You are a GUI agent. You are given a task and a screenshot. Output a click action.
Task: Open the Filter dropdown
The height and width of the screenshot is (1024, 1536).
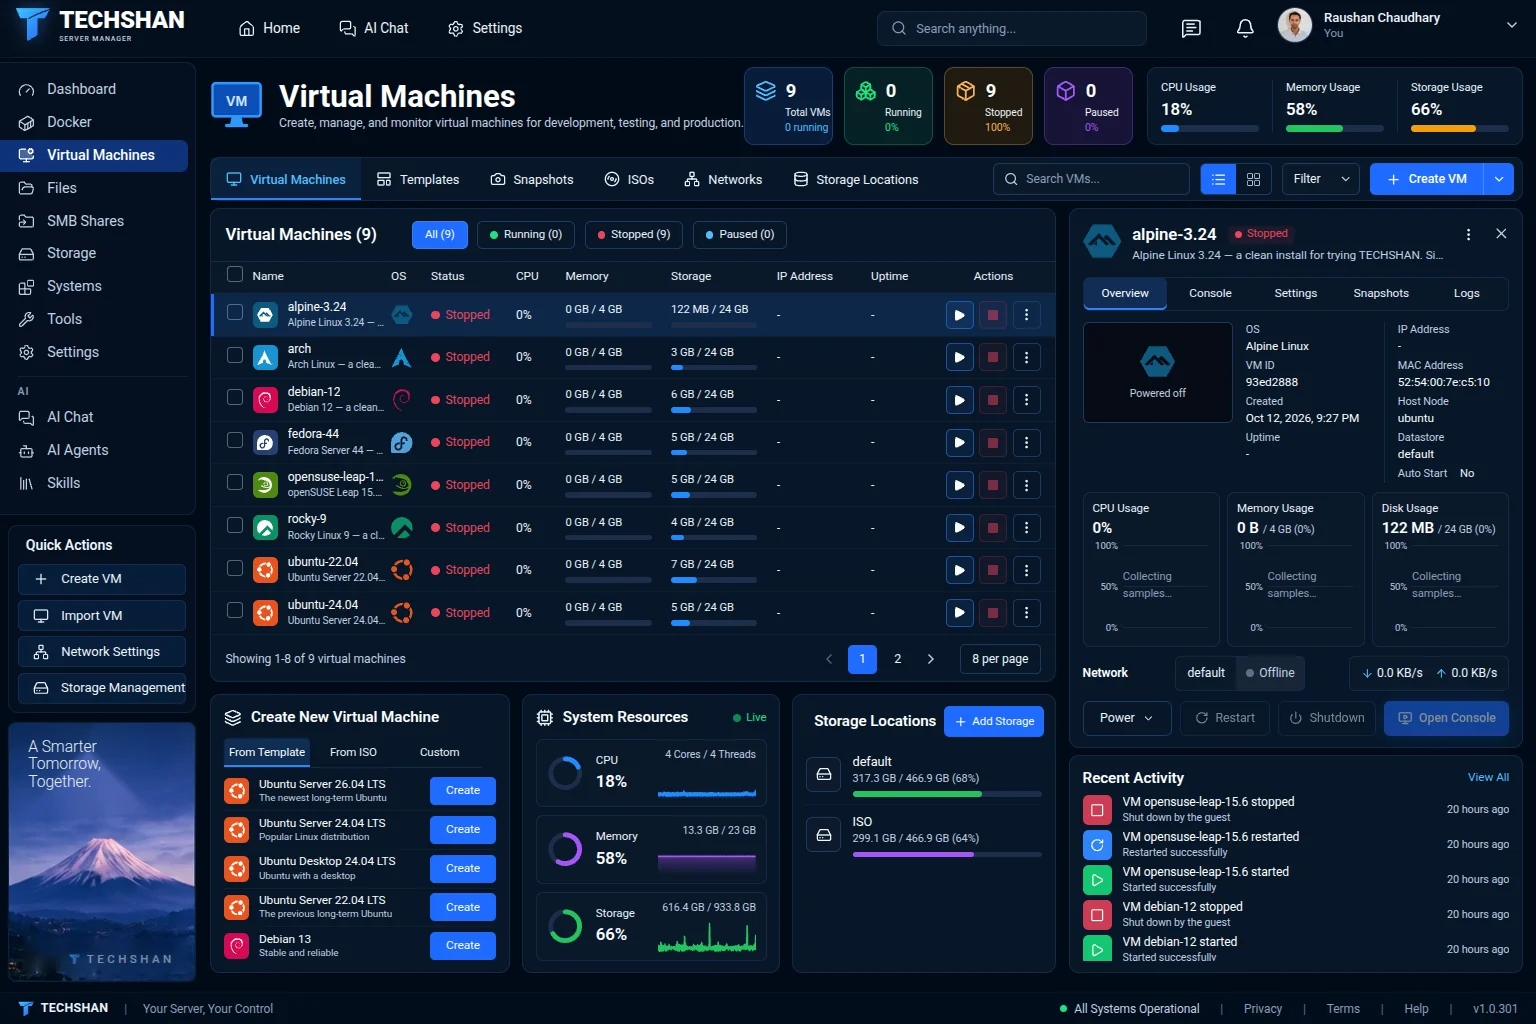(x=1321, y=179)
